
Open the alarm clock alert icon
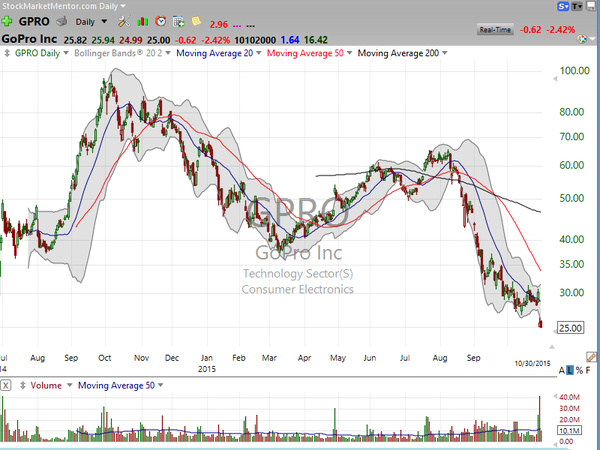[161, 21]
